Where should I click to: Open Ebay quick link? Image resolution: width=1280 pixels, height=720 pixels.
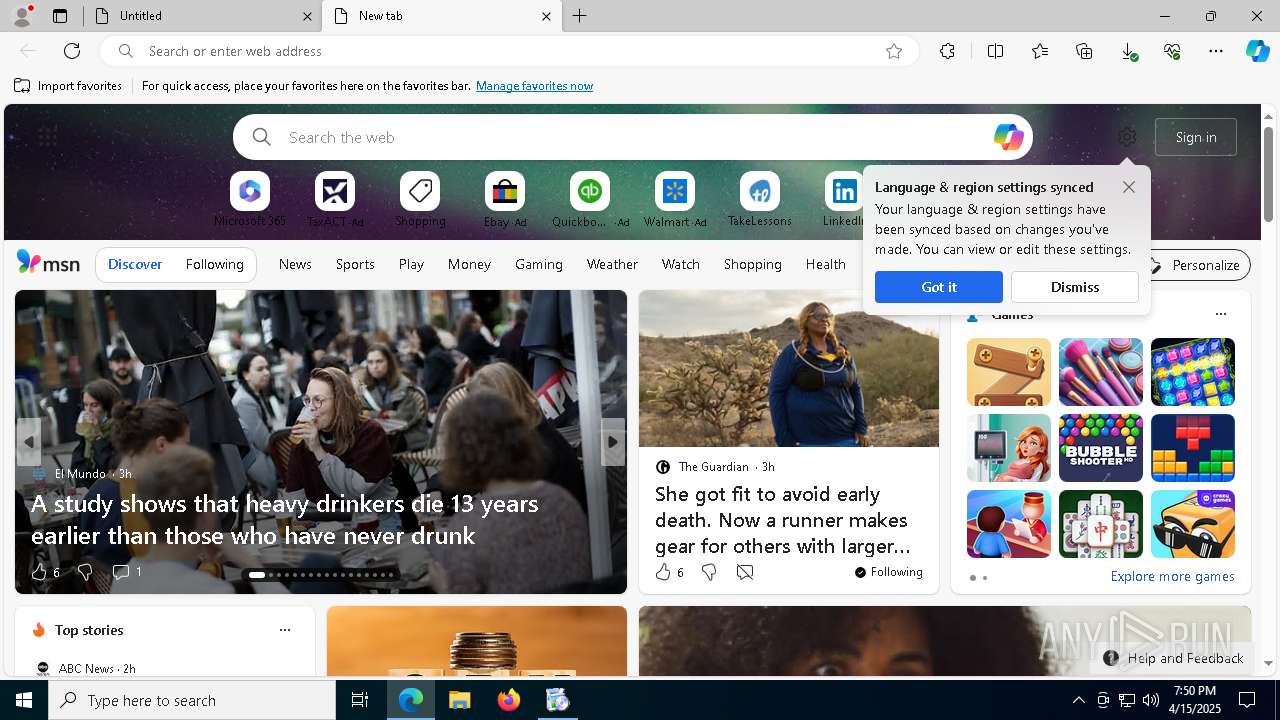[505, 199]
